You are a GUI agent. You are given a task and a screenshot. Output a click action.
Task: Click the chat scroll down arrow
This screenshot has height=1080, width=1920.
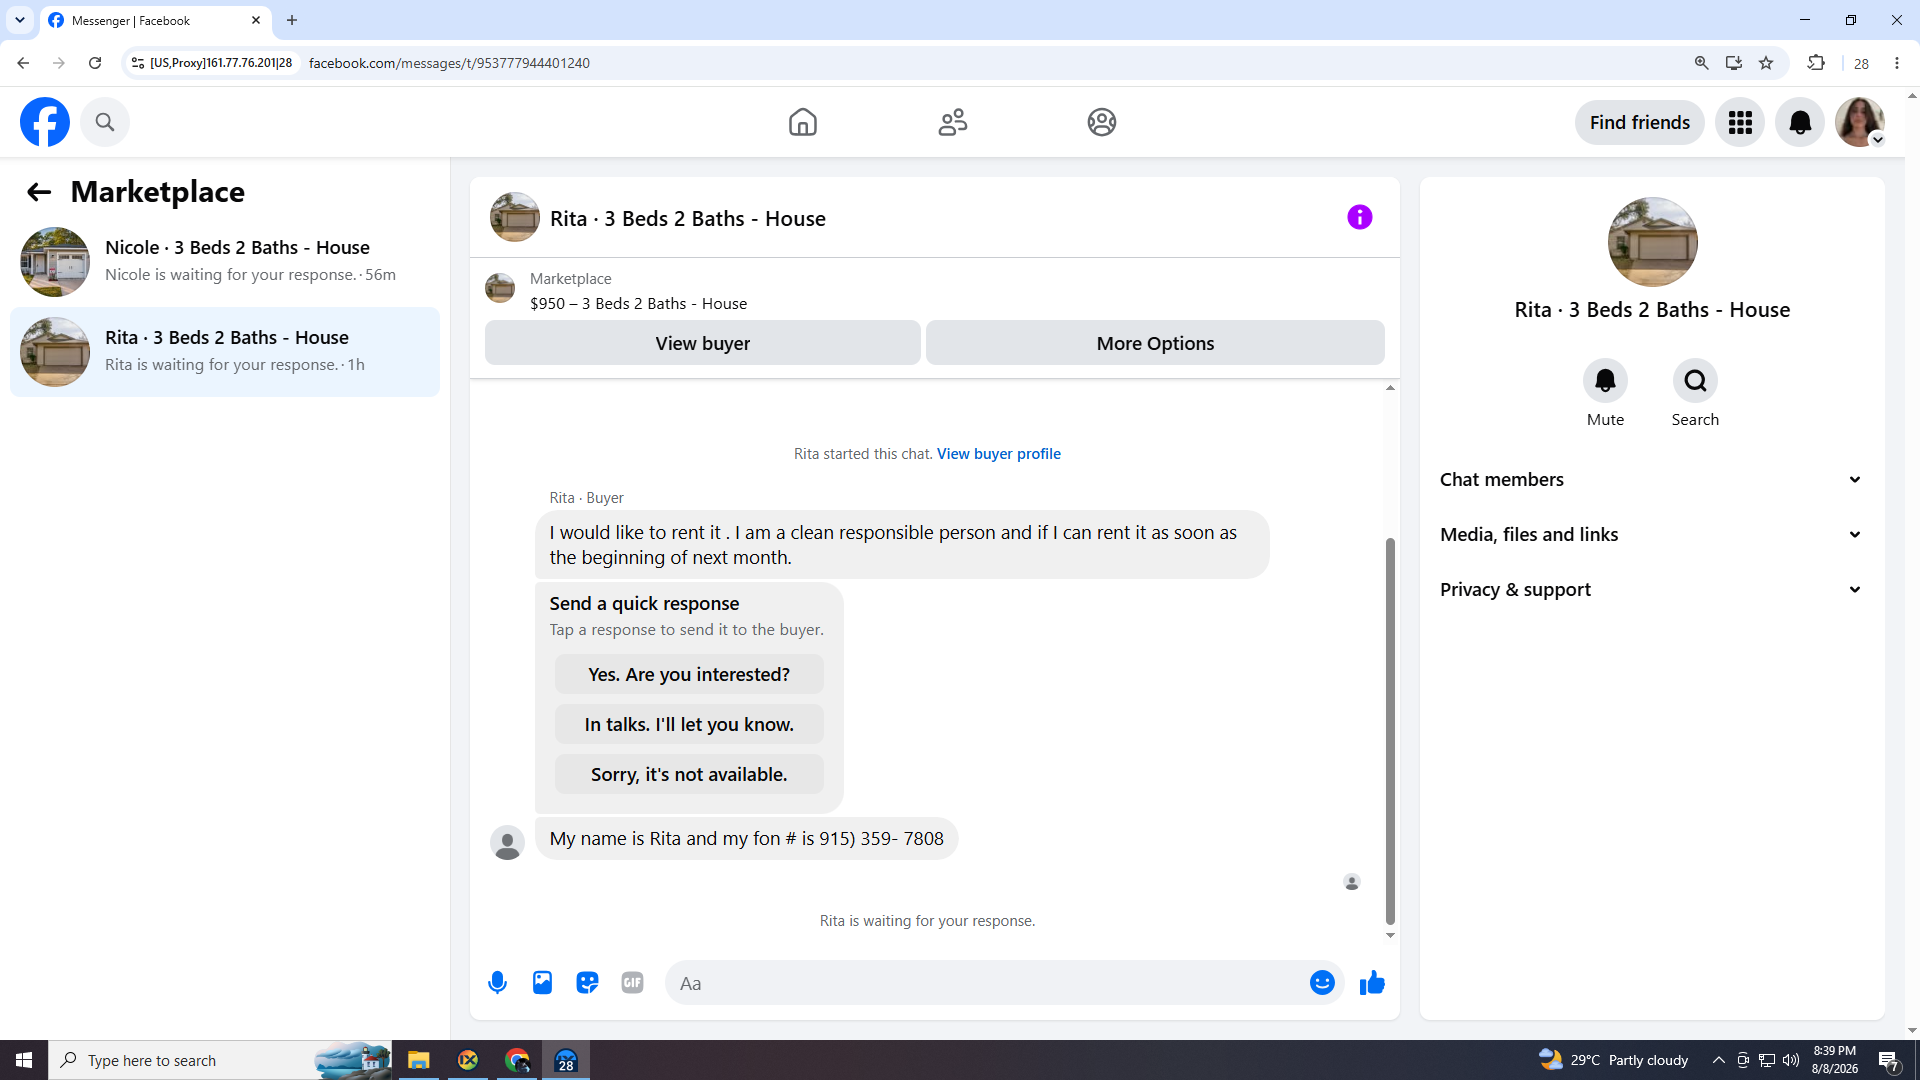point(1390,936)
